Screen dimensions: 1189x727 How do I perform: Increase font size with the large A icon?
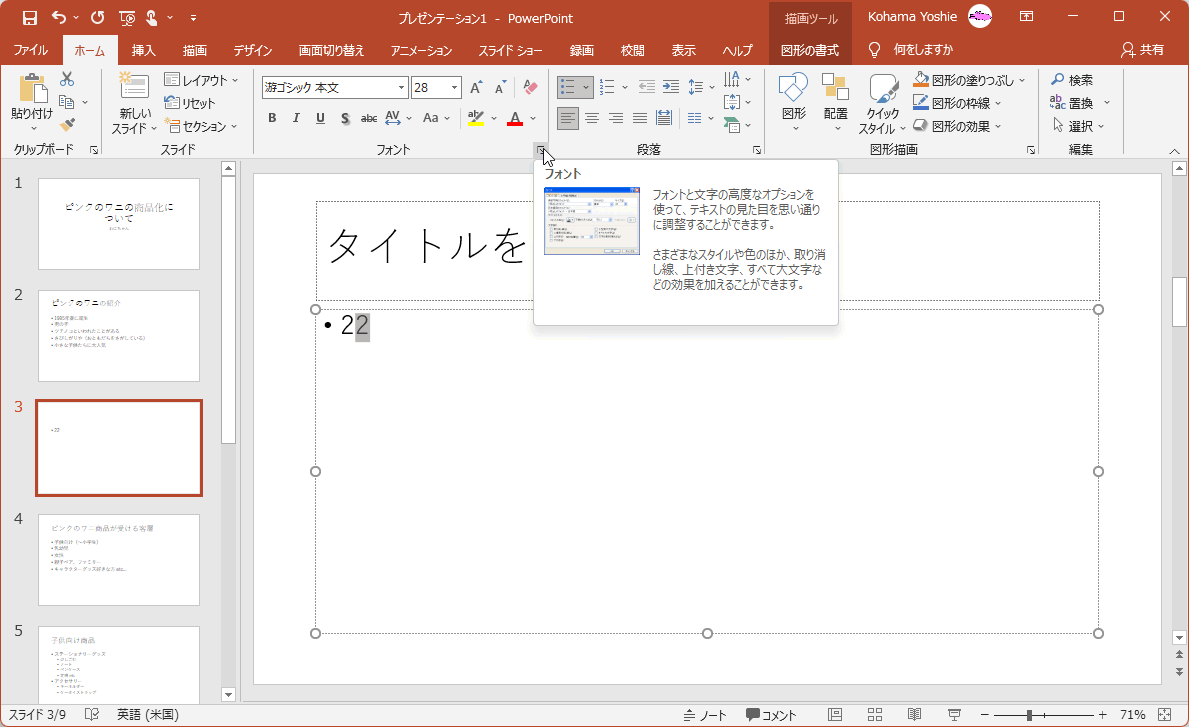476,88
